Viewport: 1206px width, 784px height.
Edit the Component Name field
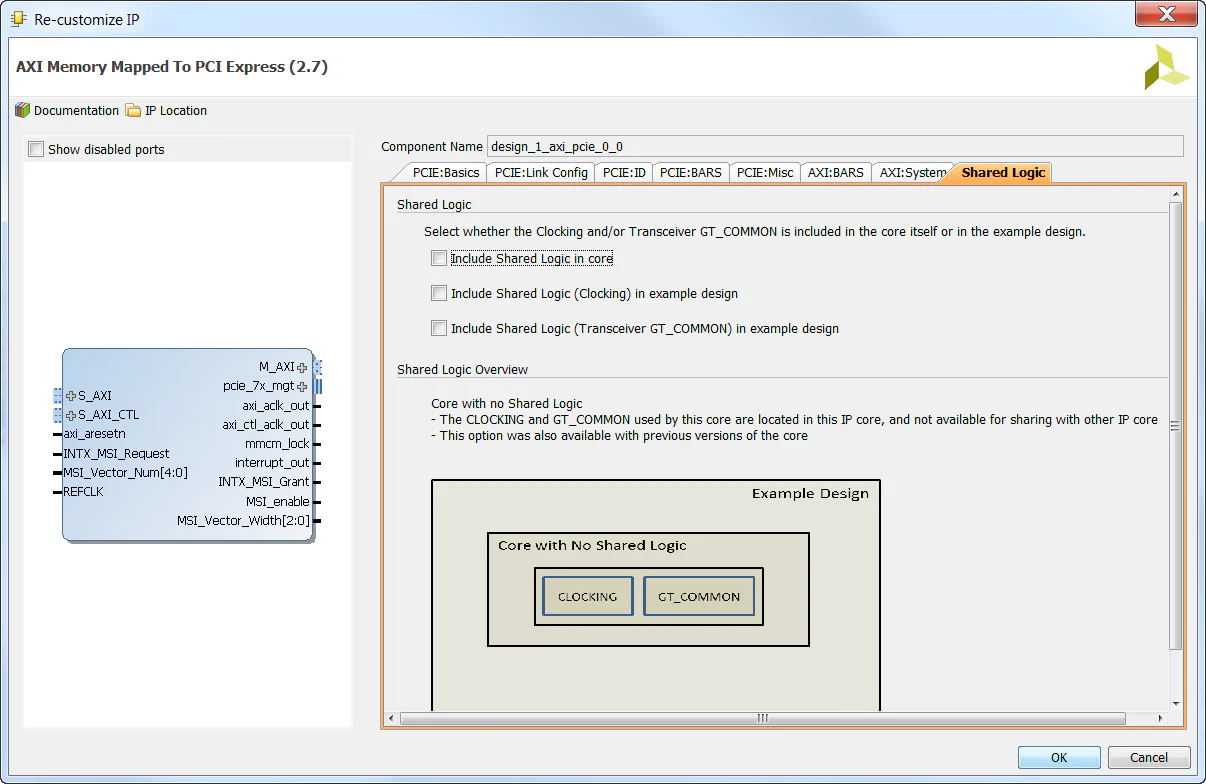[x=700, y=146]
